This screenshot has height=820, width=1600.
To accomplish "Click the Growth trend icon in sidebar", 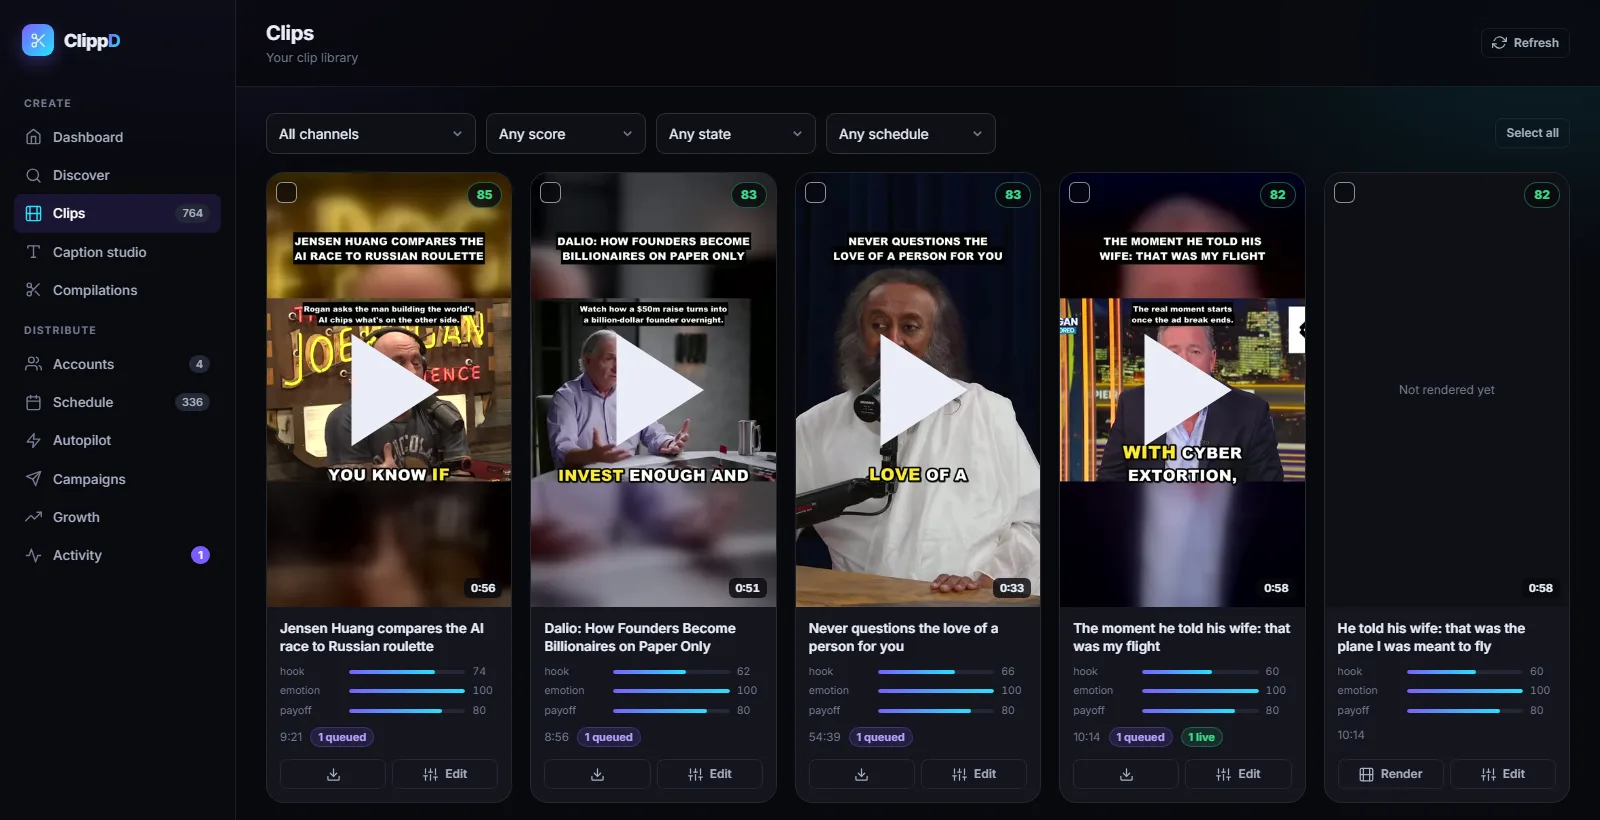I will (33, 517).
